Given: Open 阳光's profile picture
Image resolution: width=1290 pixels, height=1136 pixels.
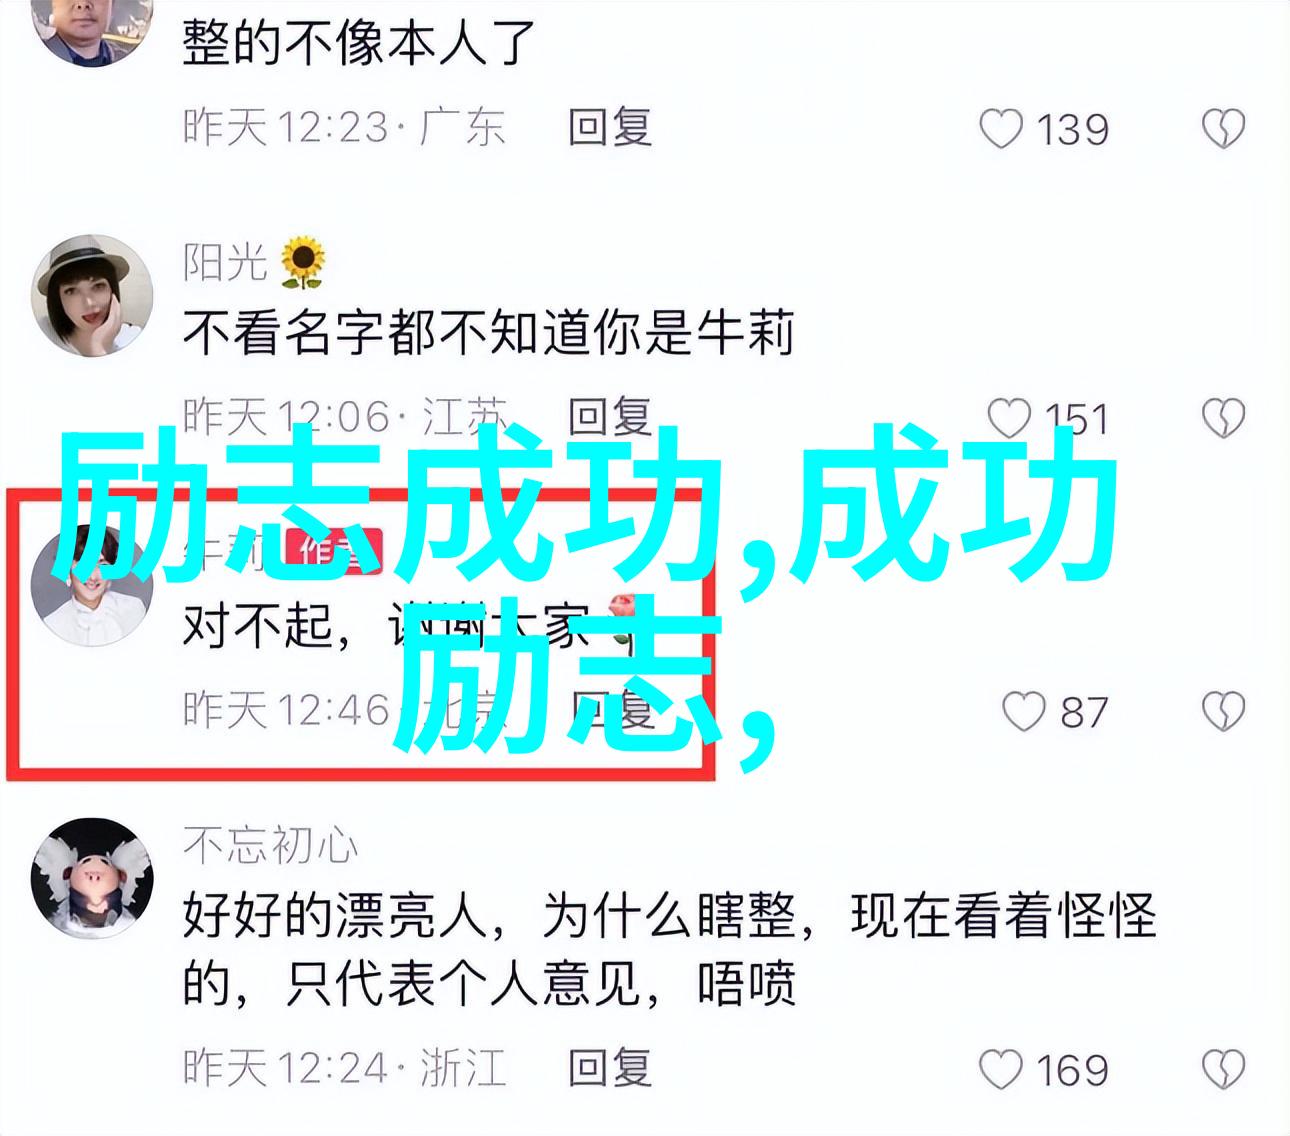Looking at the screenshot, I should click(91, 295).
